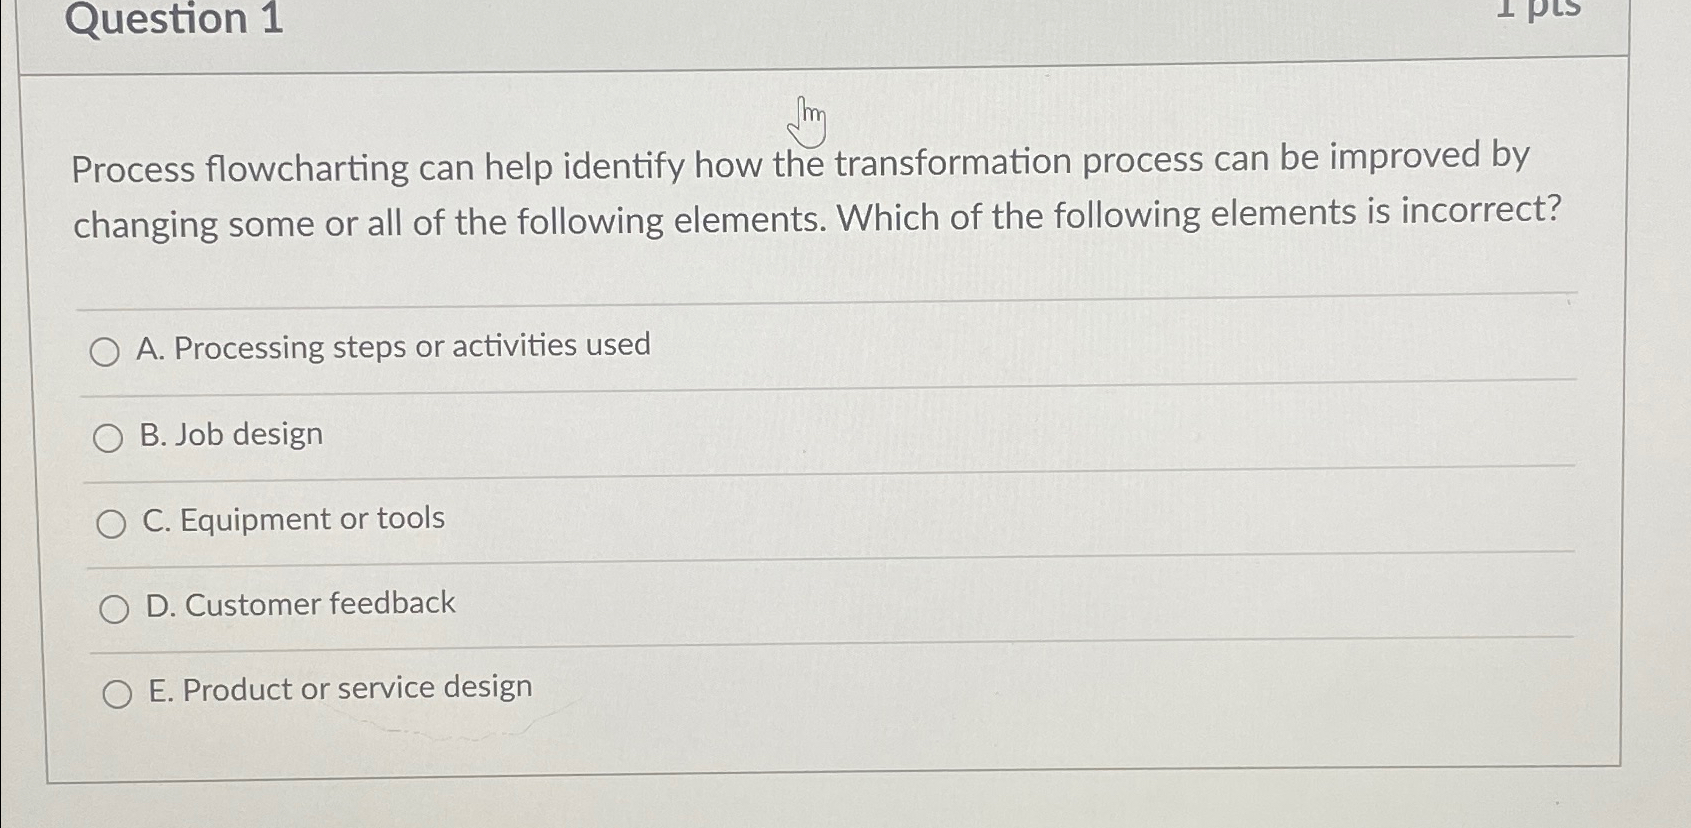1691x828 pixels.
Task: Click the answer text Equipment or tools
Action: [292, 519]
